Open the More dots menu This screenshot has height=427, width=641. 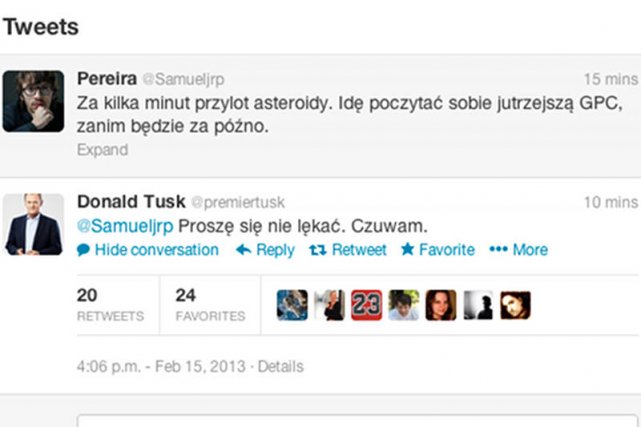tap(498, 249)
